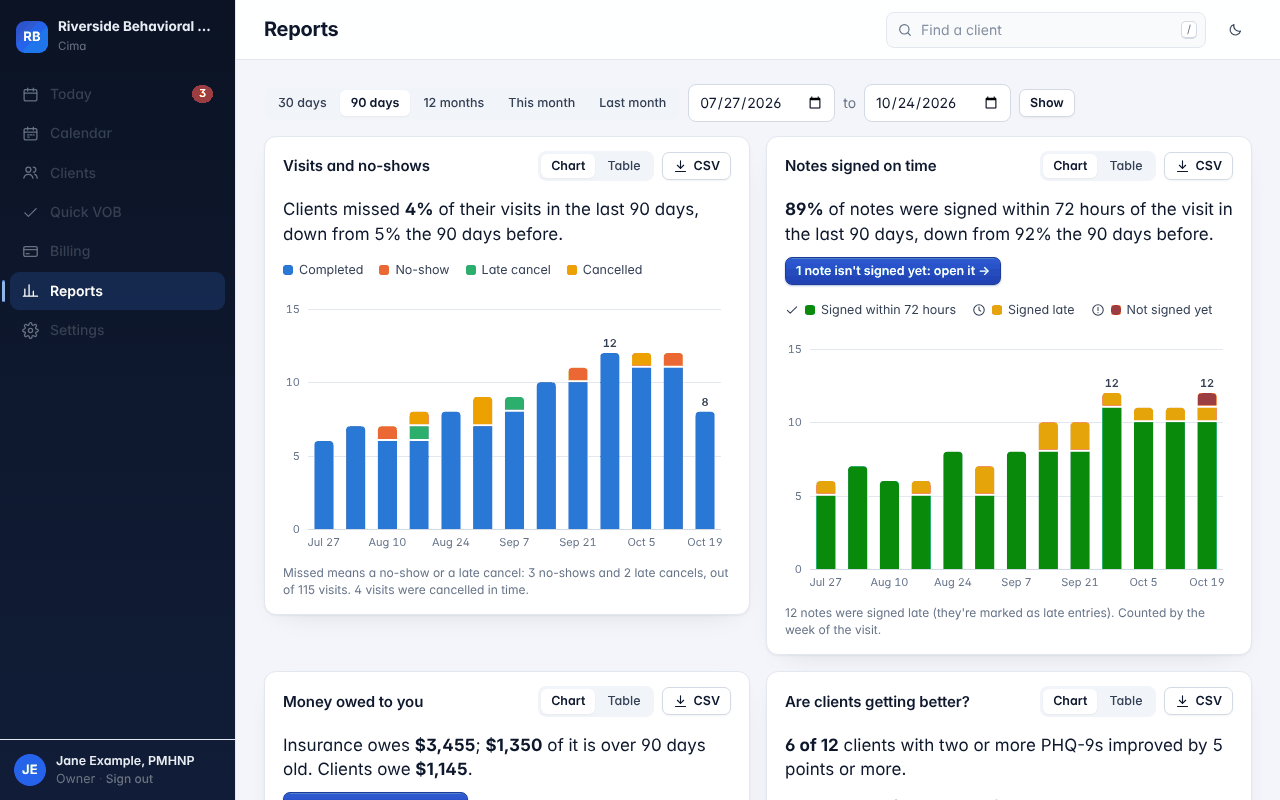Open the start date calendar picker icon
Viewport: 1280px width, 800px height.
(x=814, y=103)
